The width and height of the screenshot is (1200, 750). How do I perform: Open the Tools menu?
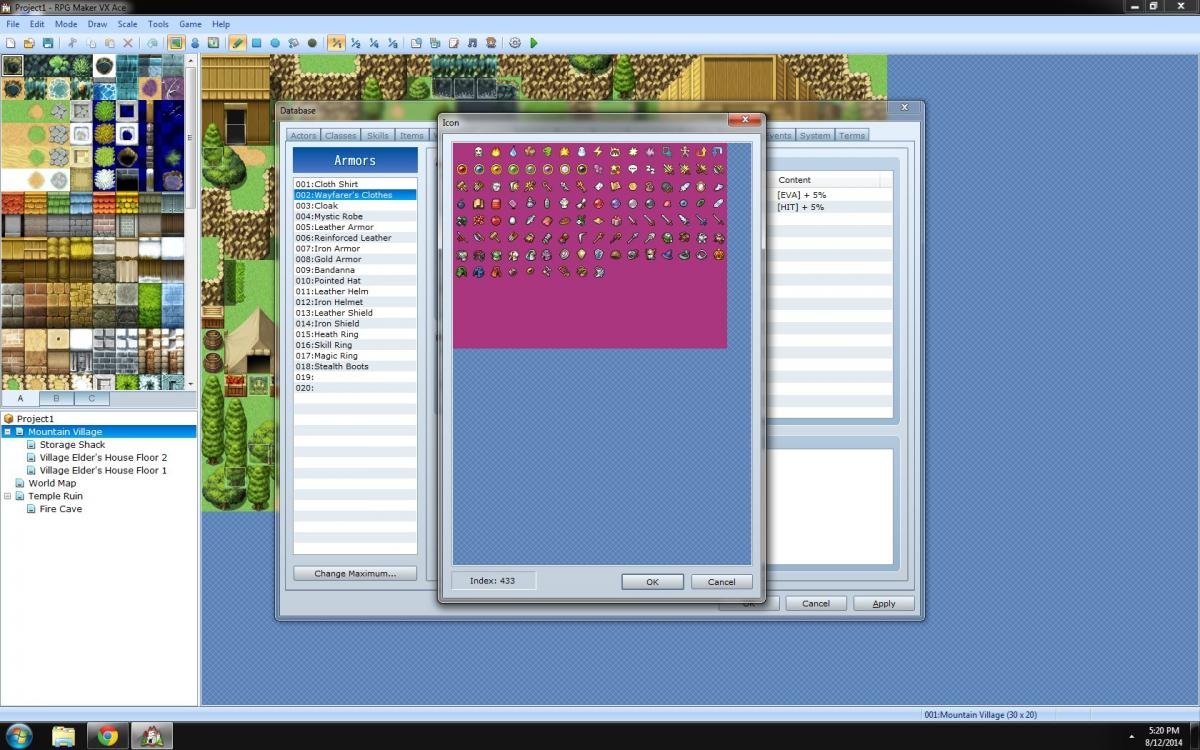coord(158,24)
